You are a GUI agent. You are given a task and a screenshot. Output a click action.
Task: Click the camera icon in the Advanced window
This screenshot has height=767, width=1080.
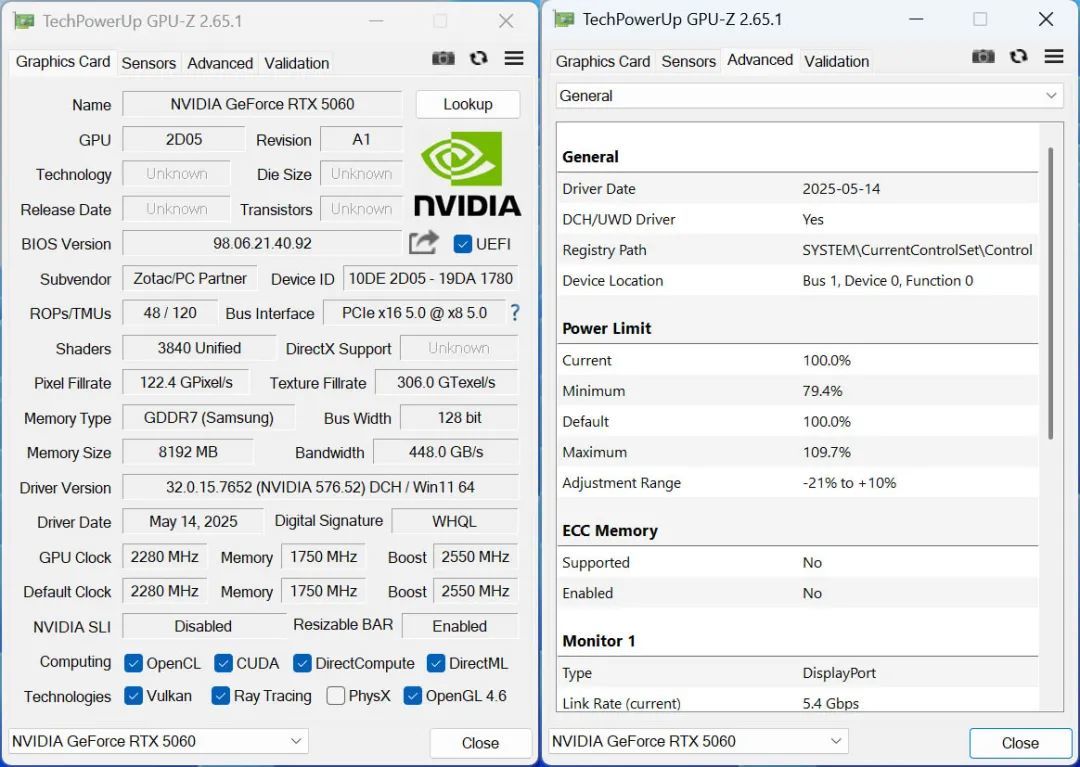click(983, 56)
